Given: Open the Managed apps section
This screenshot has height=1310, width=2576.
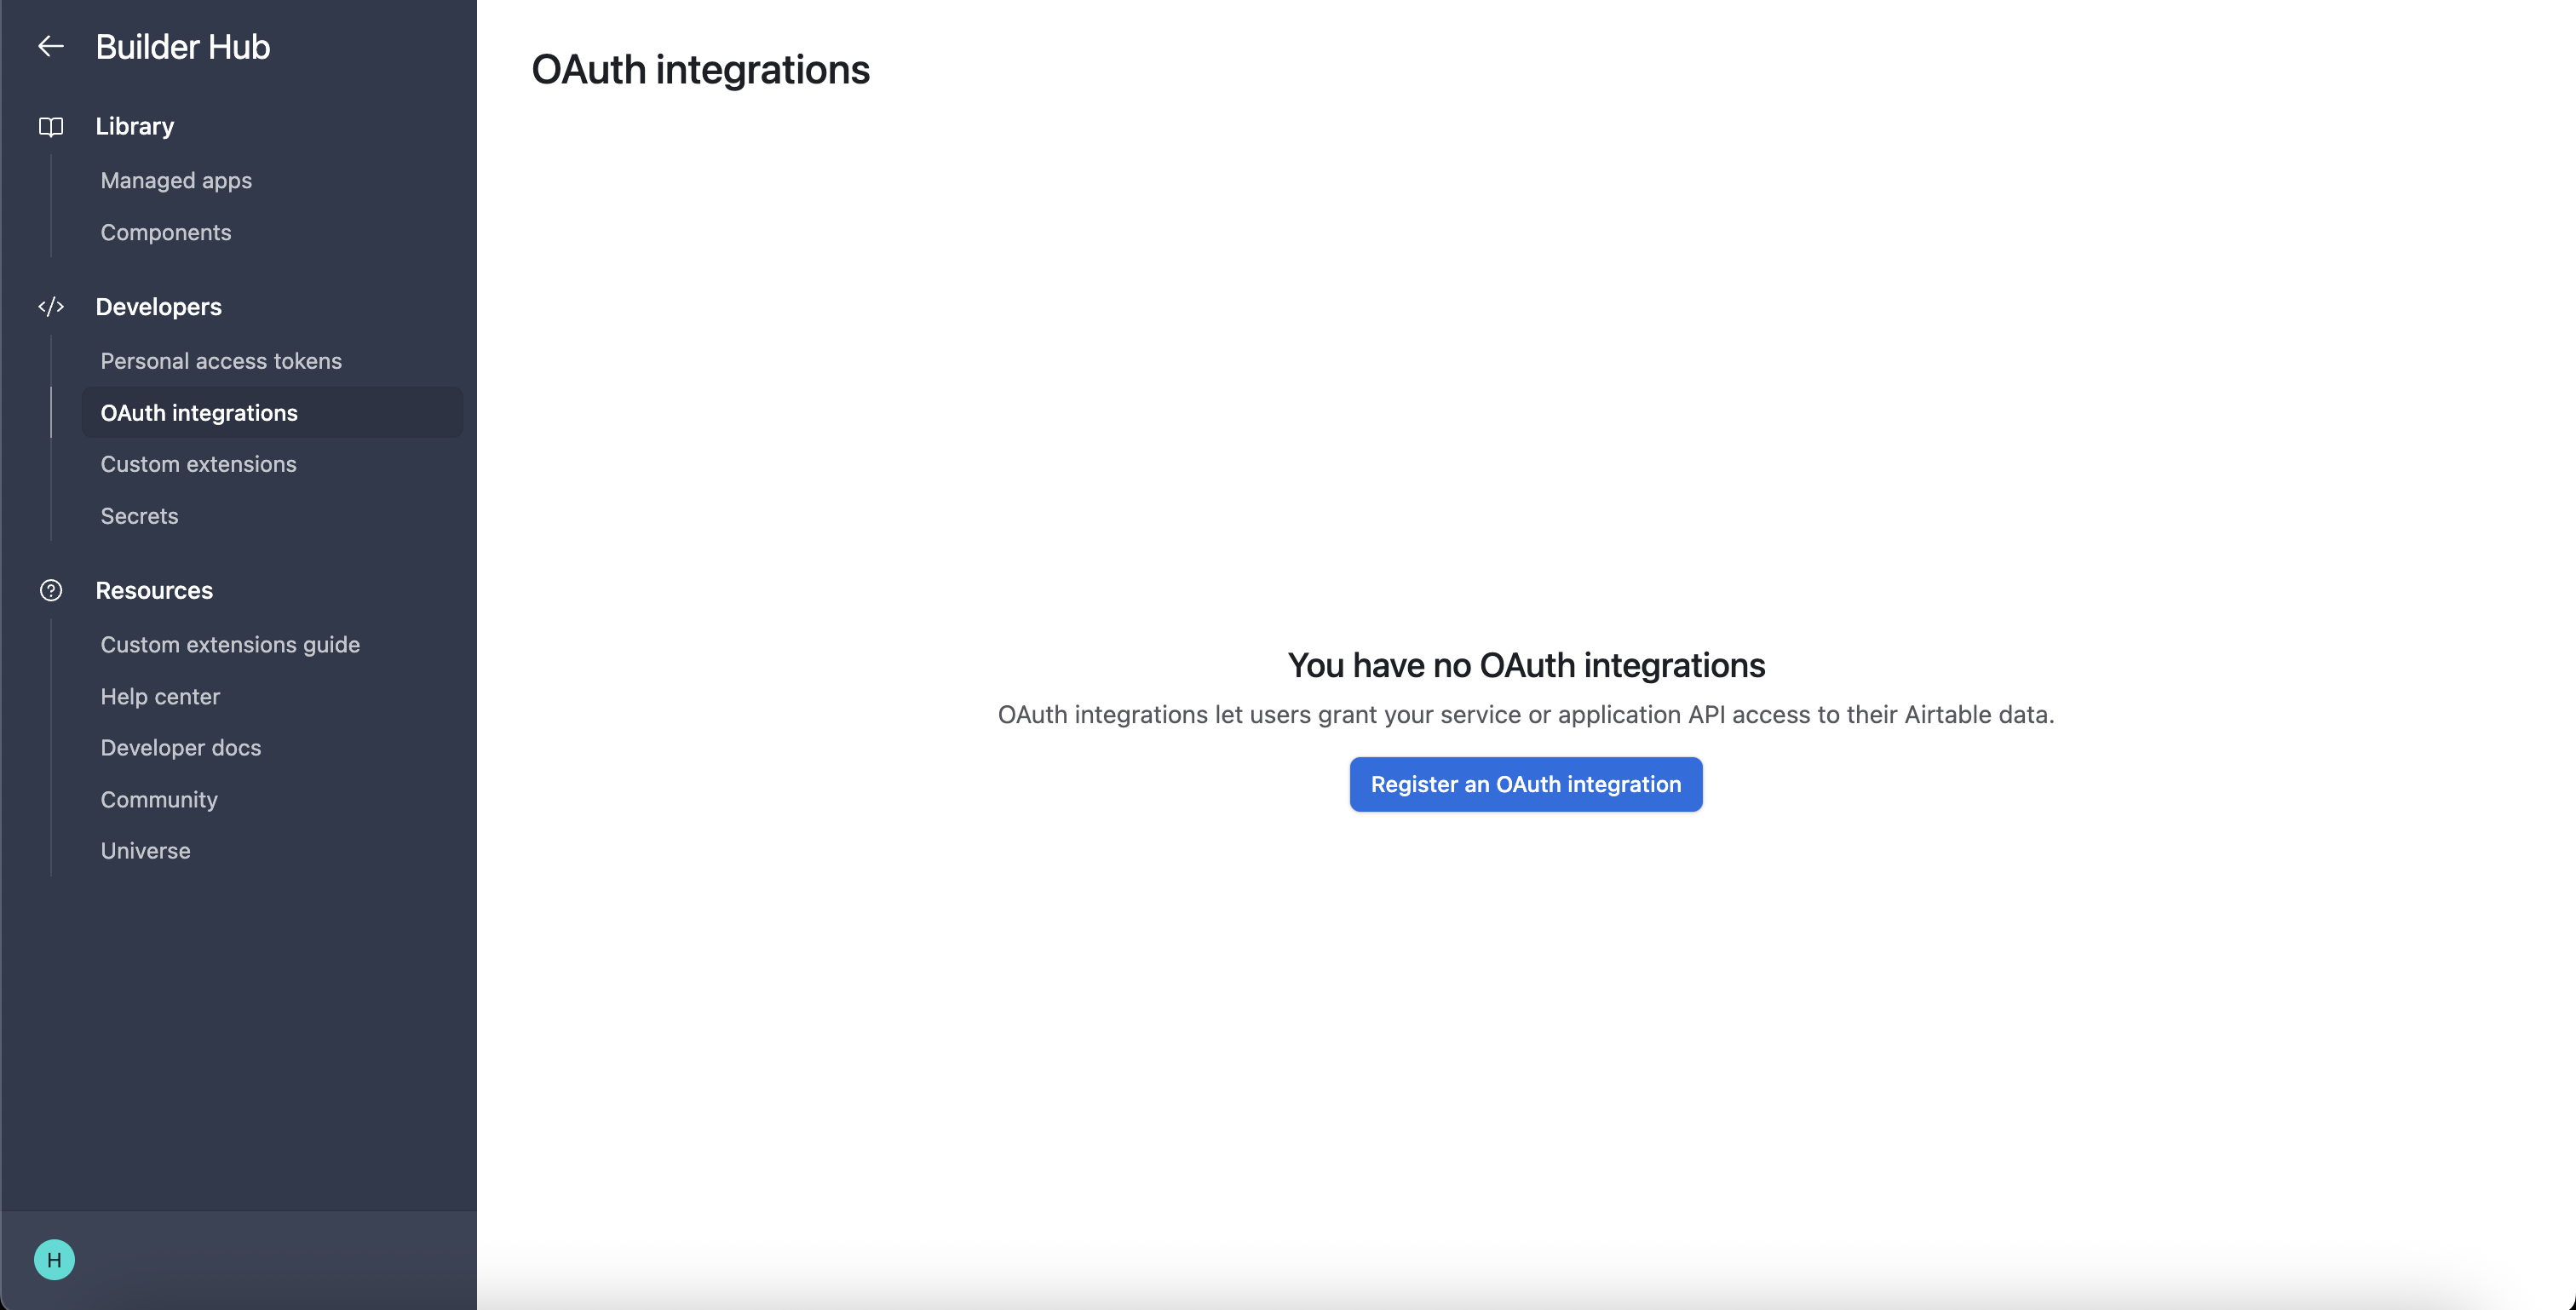Looking at the screenshot, I should pos(176,180).
